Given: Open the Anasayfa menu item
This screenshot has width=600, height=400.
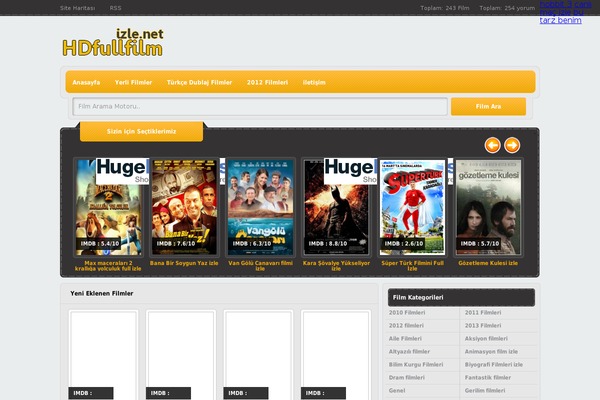Looking at the screenshot, I should click(86, 82).
